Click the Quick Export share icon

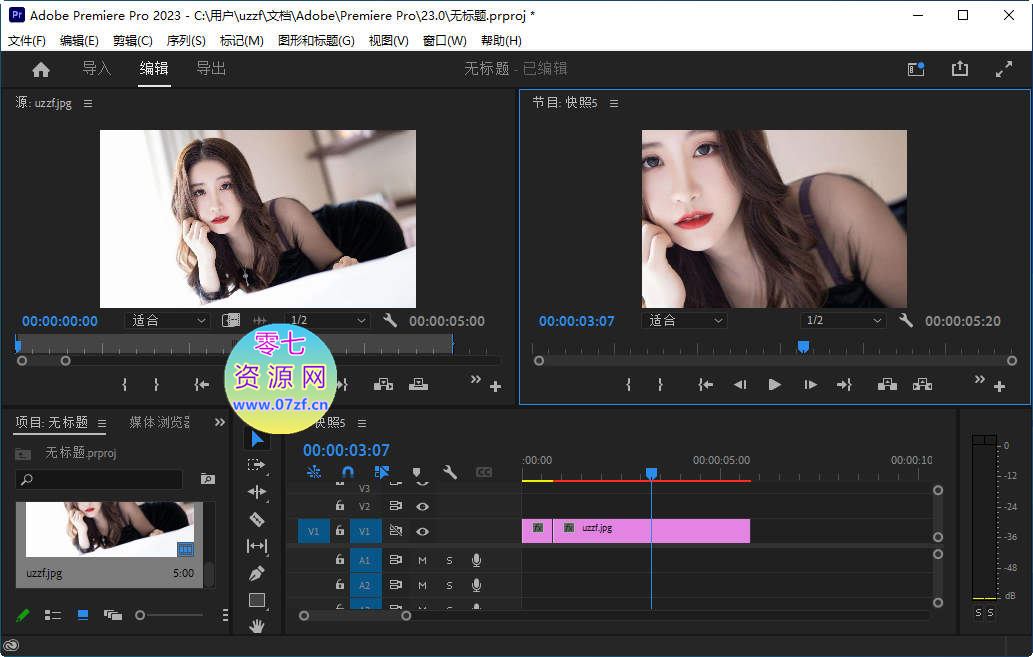click(960, 69)
